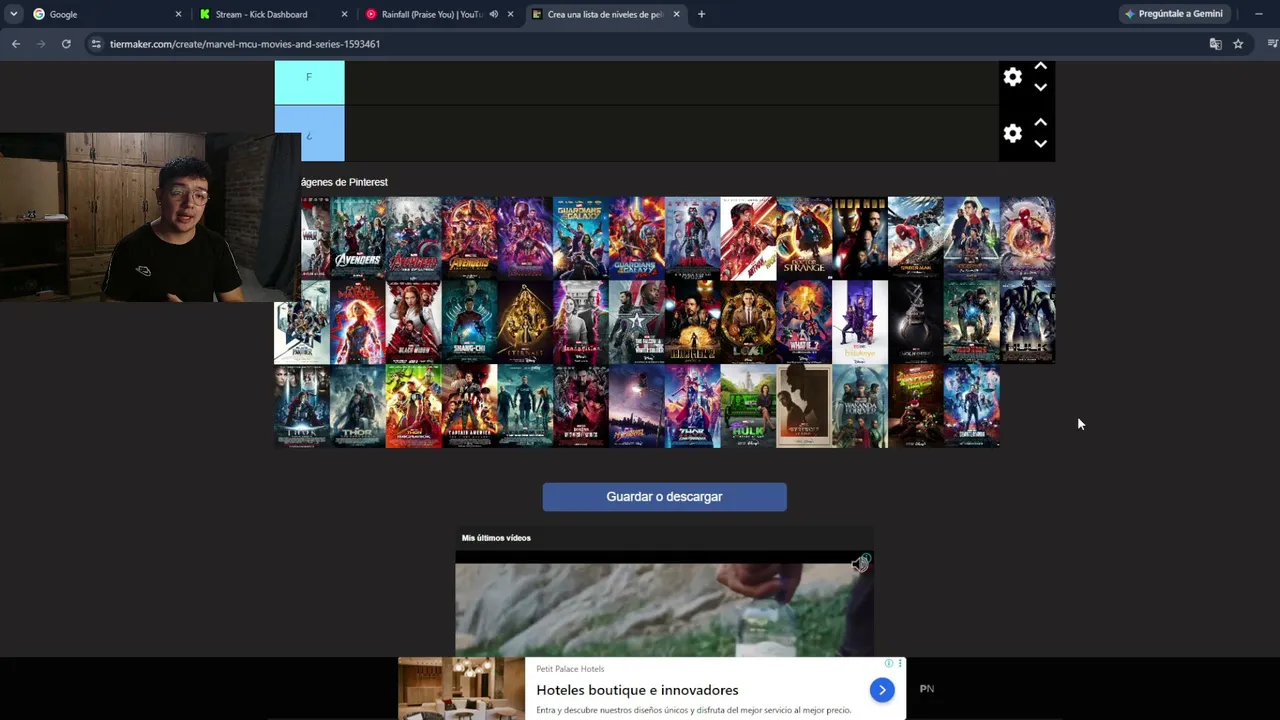Image resolution: width=1280 pixels, height=720 pixels.
Task: Click the Pregúntale a Gemini button
Action: pyautogui.click(x=1174, y=14)
